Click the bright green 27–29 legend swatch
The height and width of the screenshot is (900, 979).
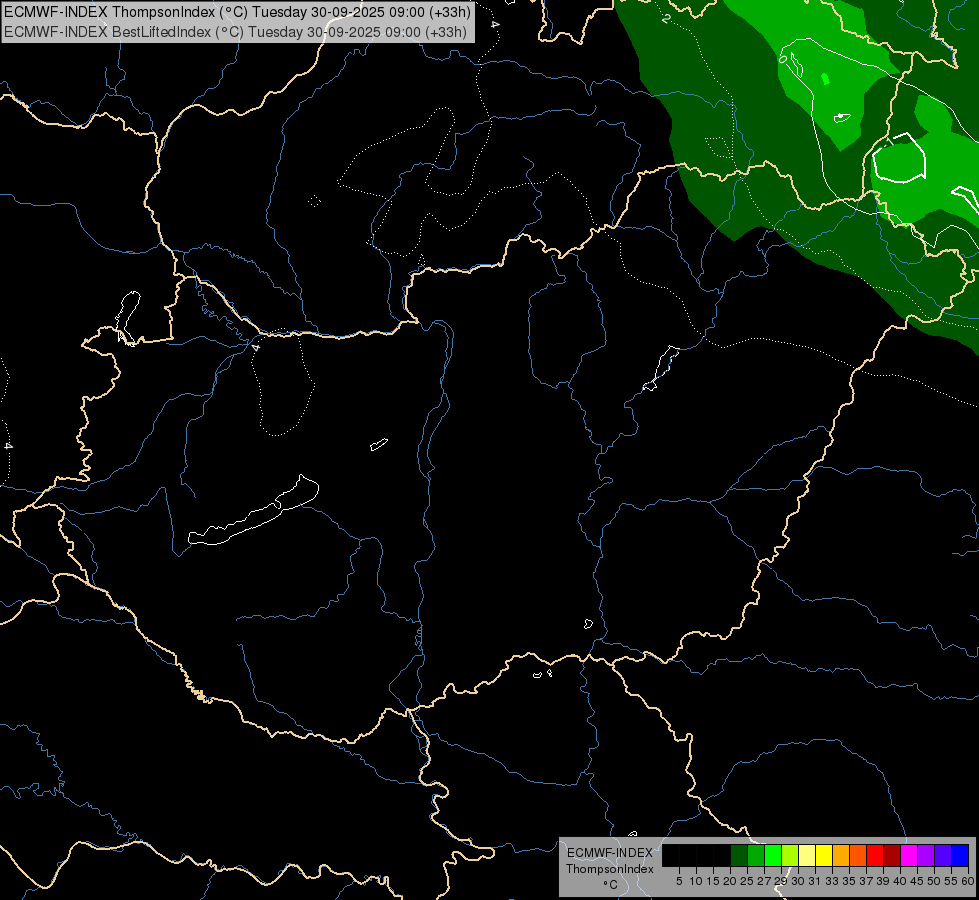point(773,855)
